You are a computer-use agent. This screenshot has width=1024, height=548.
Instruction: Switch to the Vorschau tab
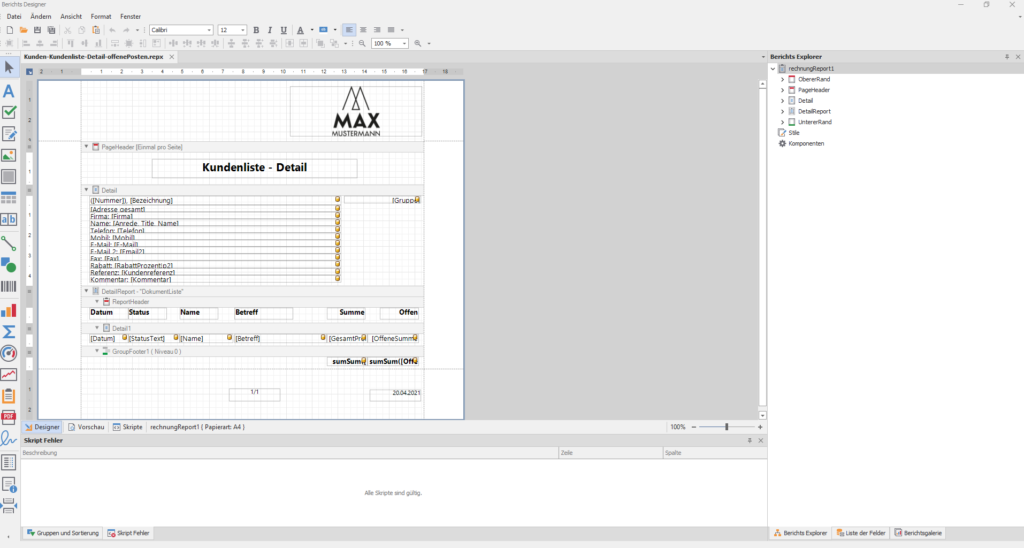click(86, 427)
